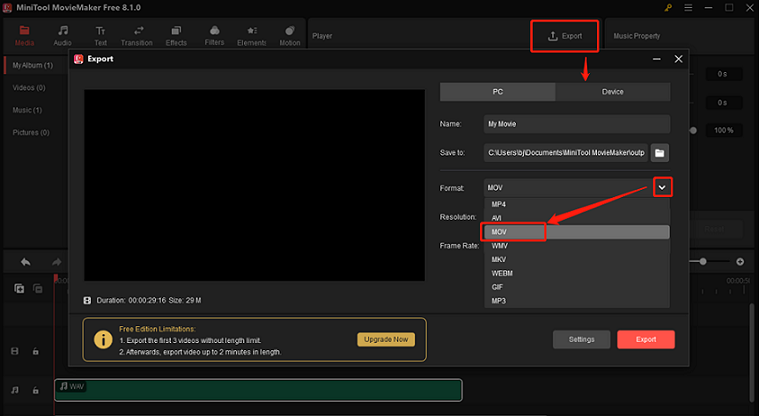Switch to the Device export tab
Image resolution: width=759 pixels, height=416 pixels.
pos(612,92)
